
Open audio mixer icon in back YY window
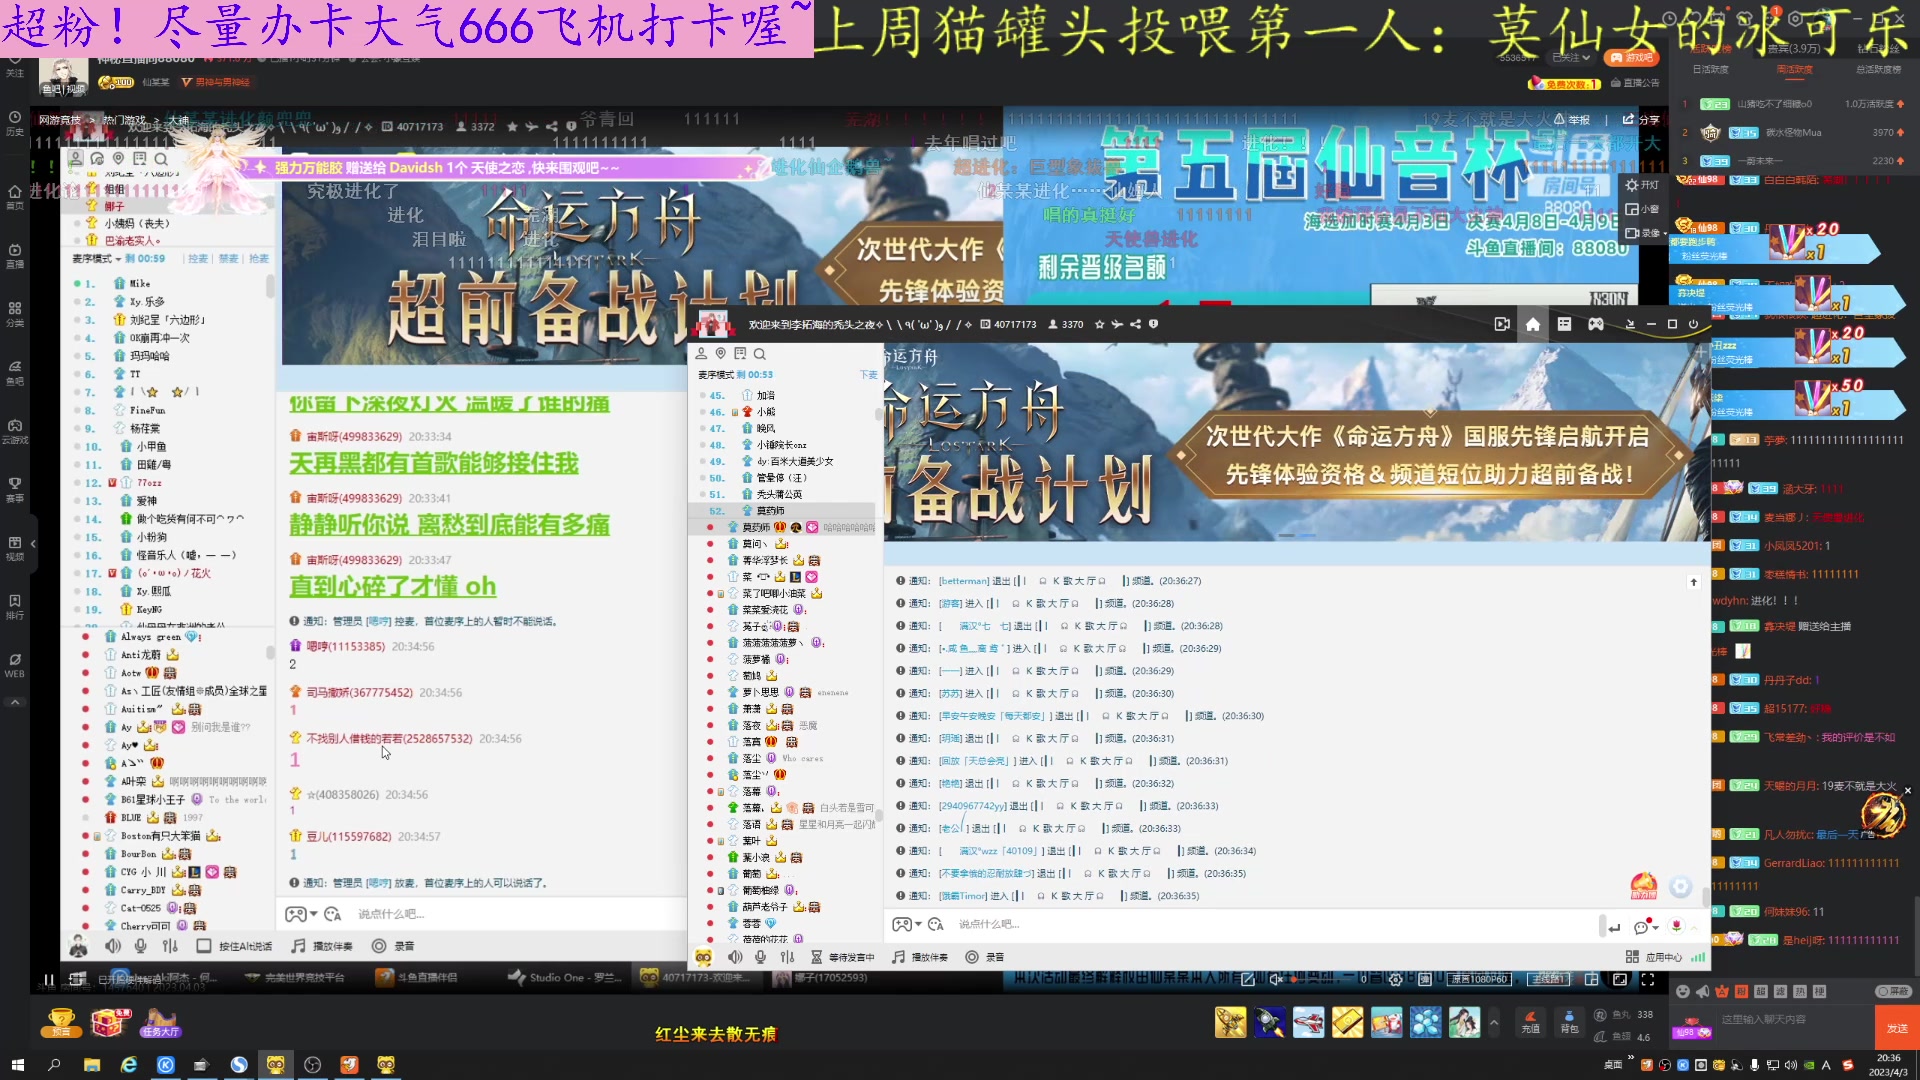170,946
